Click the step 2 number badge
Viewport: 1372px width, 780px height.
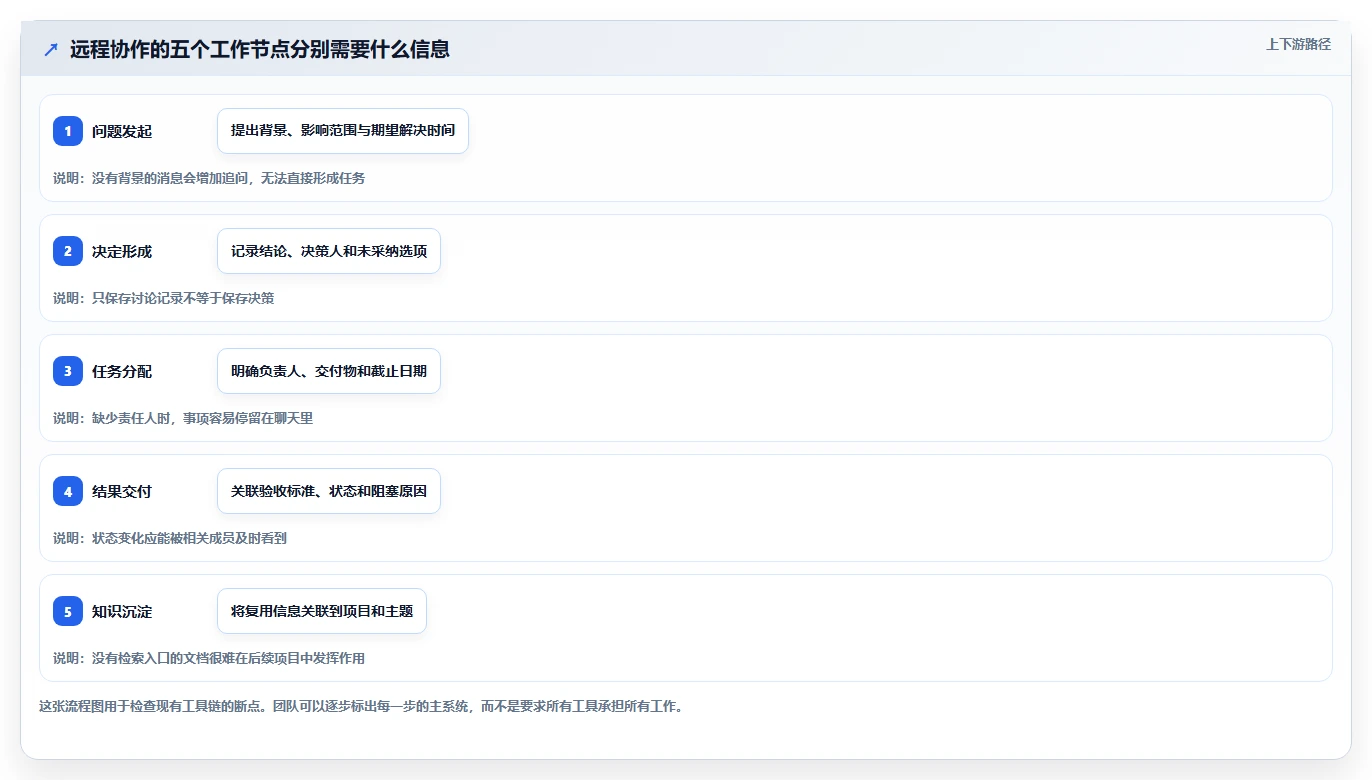[68, 251]
